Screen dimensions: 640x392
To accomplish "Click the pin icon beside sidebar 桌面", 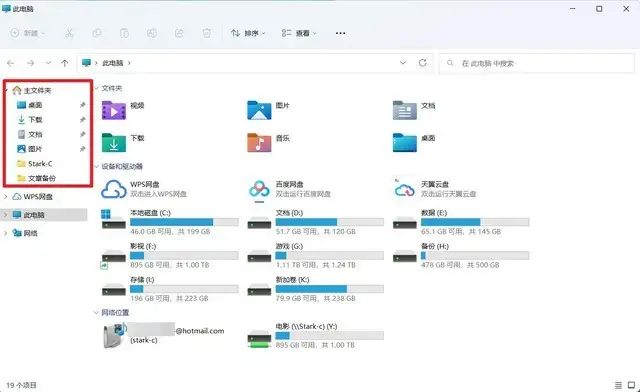I will coord(82,105).
